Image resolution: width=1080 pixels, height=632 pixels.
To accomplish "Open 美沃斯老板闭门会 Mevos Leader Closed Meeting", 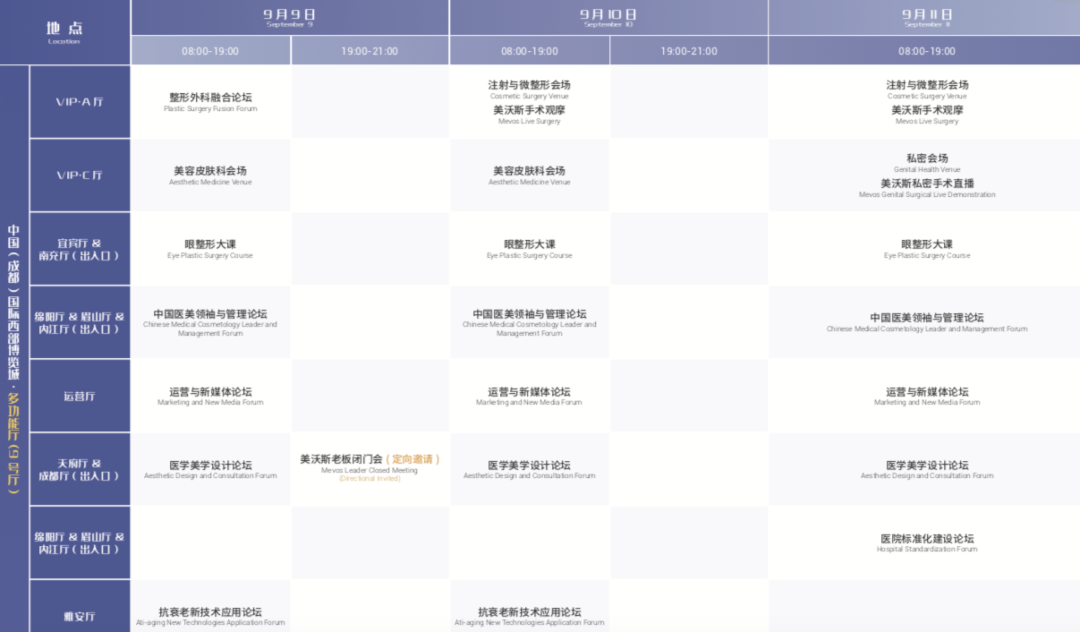I will tap(370, 468).
